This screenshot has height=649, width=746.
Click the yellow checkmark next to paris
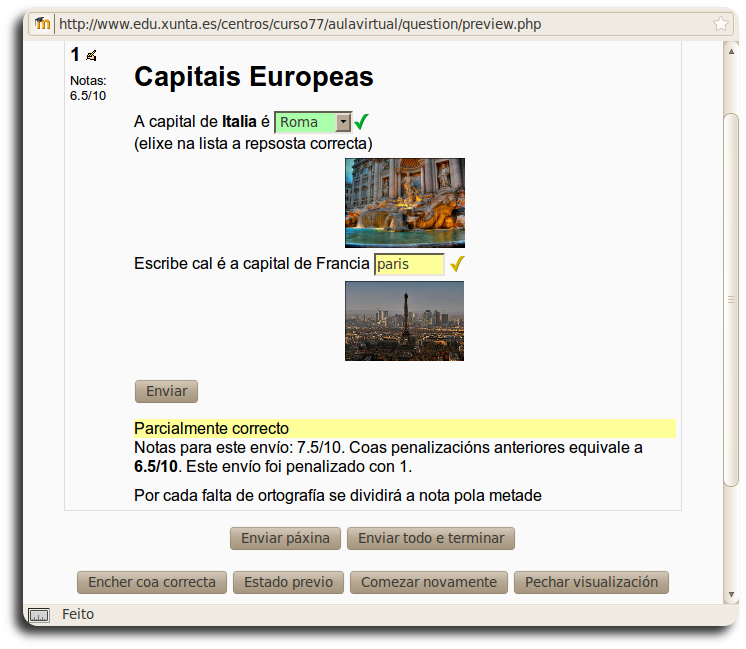pos(458,265)
